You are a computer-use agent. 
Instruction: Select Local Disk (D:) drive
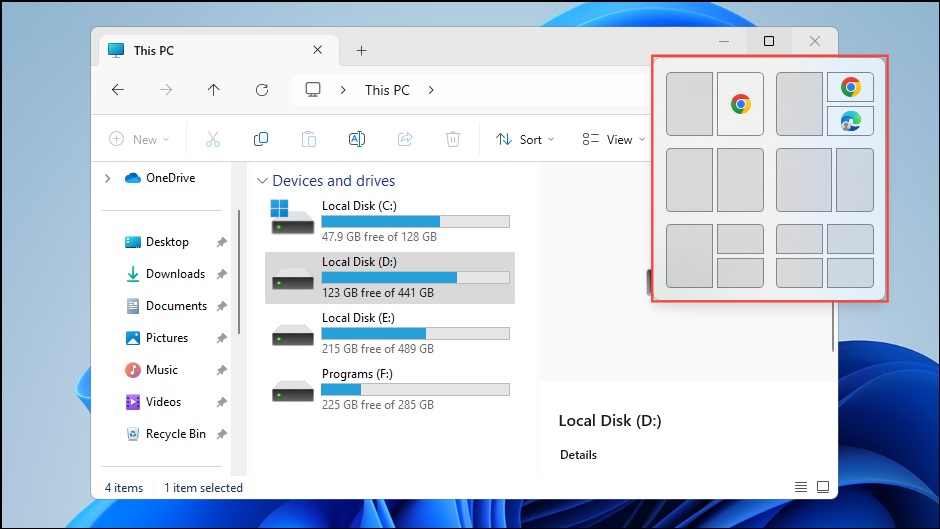(390, 278)
